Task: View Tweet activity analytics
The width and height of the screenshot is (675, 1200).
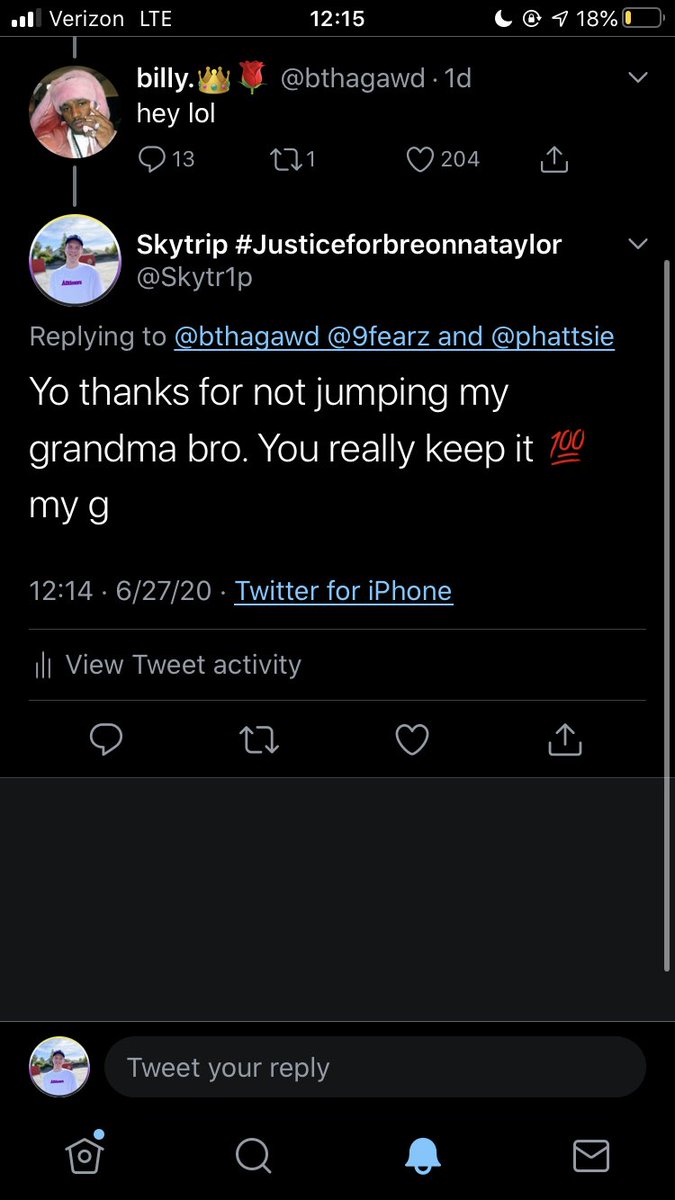Action: [x=167, y=665]
